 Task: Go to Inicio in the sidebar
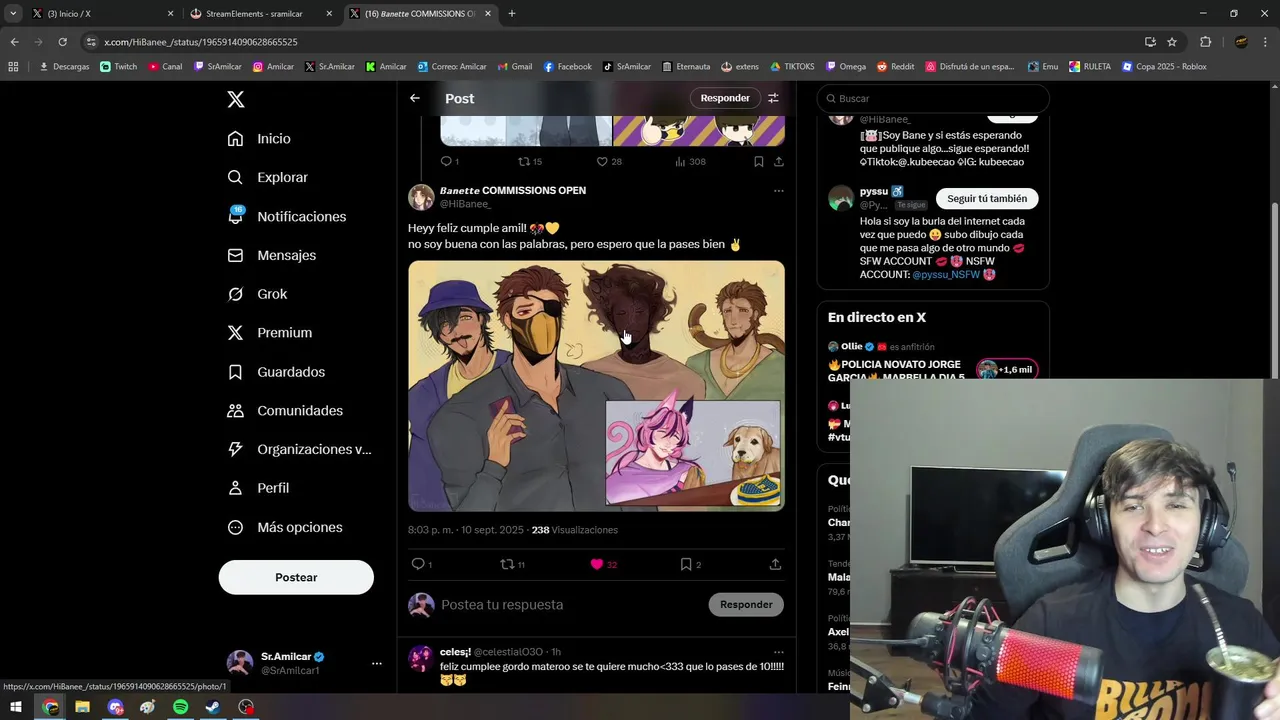260,139
